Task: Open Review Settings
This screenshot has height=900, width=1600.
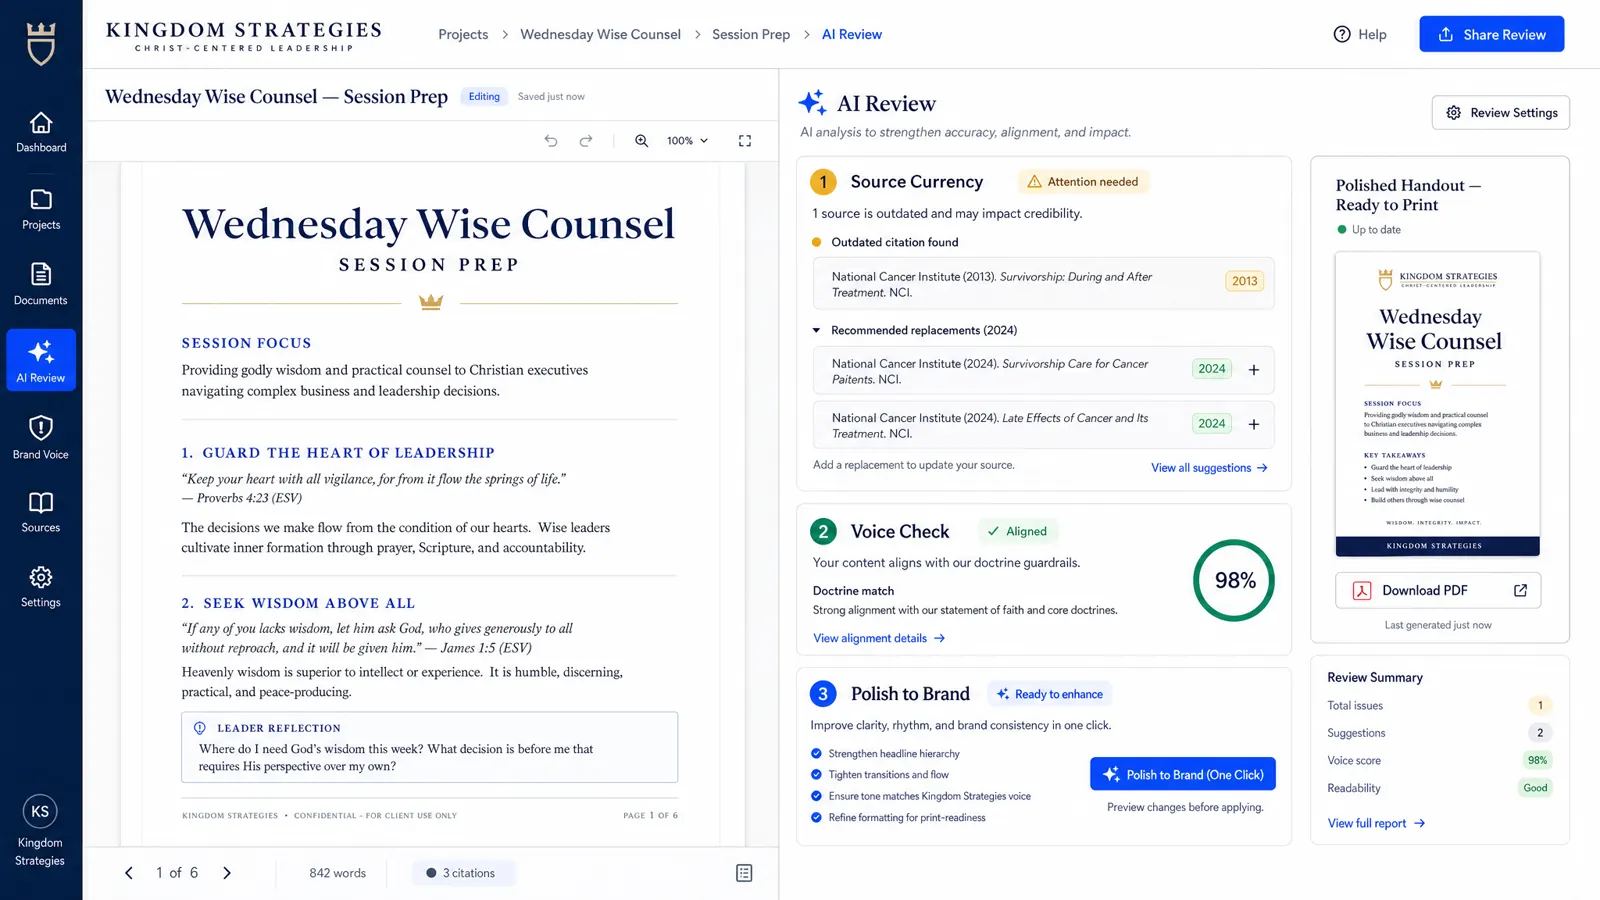Action: click(1501, 113)
